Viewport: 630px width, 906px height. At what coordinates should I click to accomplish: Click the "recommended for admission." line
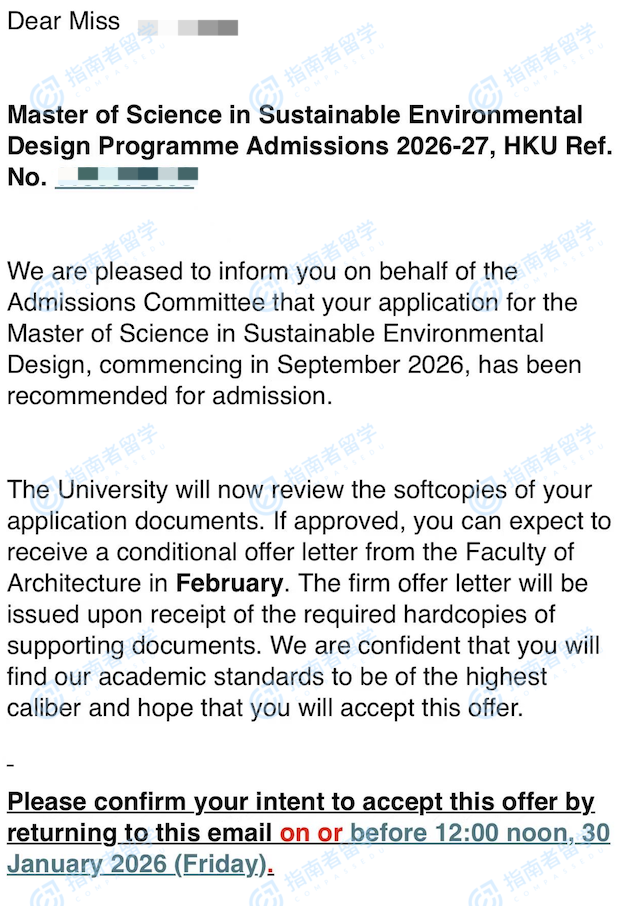click(169, 396)
